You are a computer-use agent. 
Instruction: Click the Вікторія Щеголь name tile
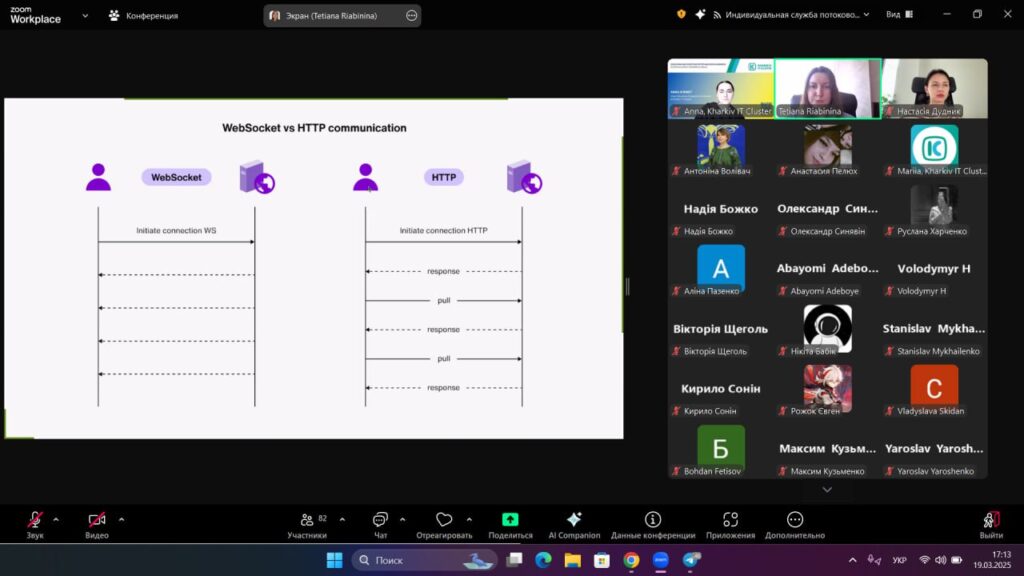pyautogui.click(x=720, y=329)
